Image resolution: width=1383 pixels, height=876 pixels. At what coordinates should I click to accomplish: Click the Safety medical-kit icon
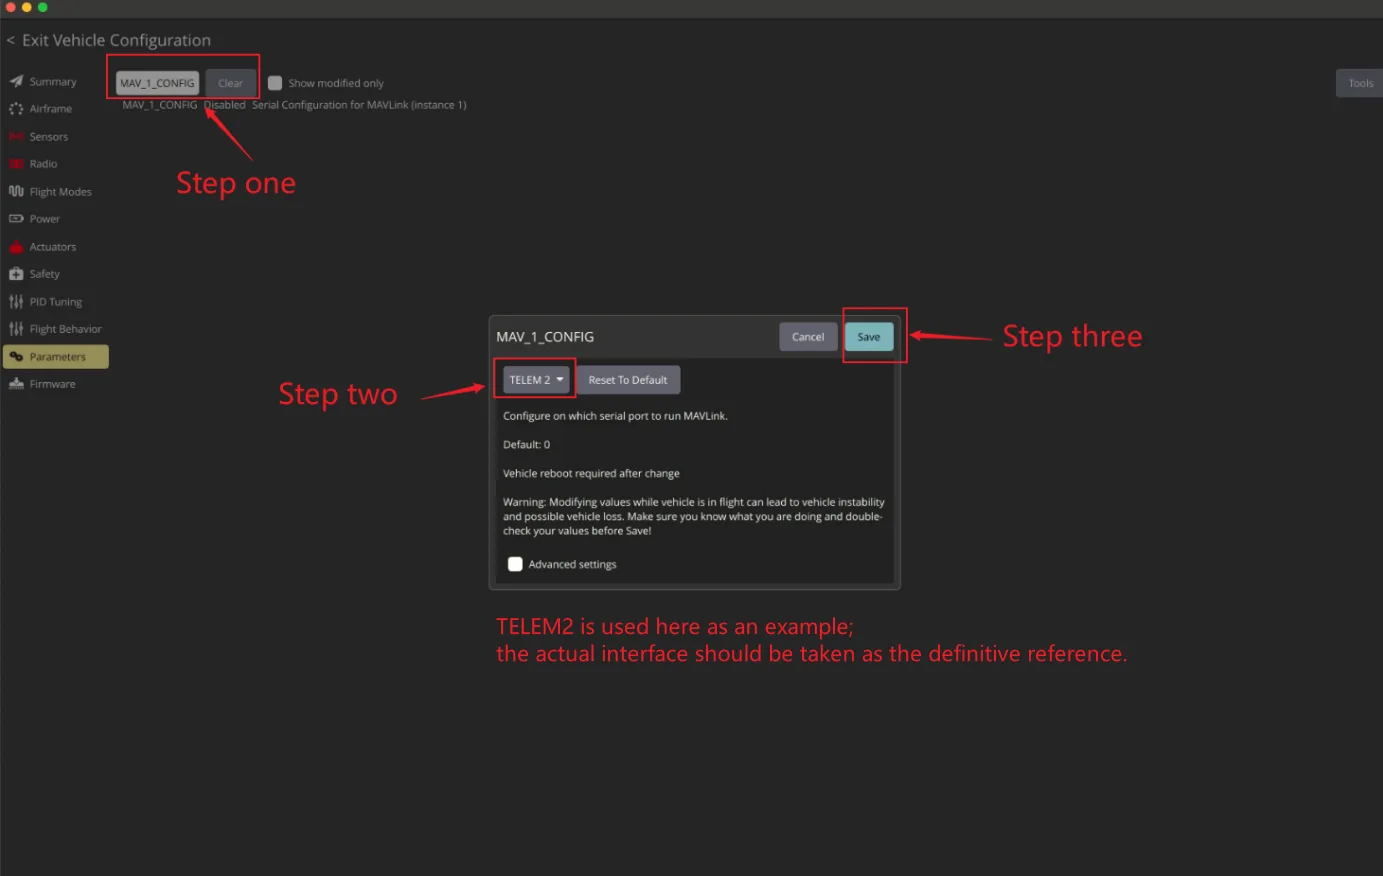(16, 274)
